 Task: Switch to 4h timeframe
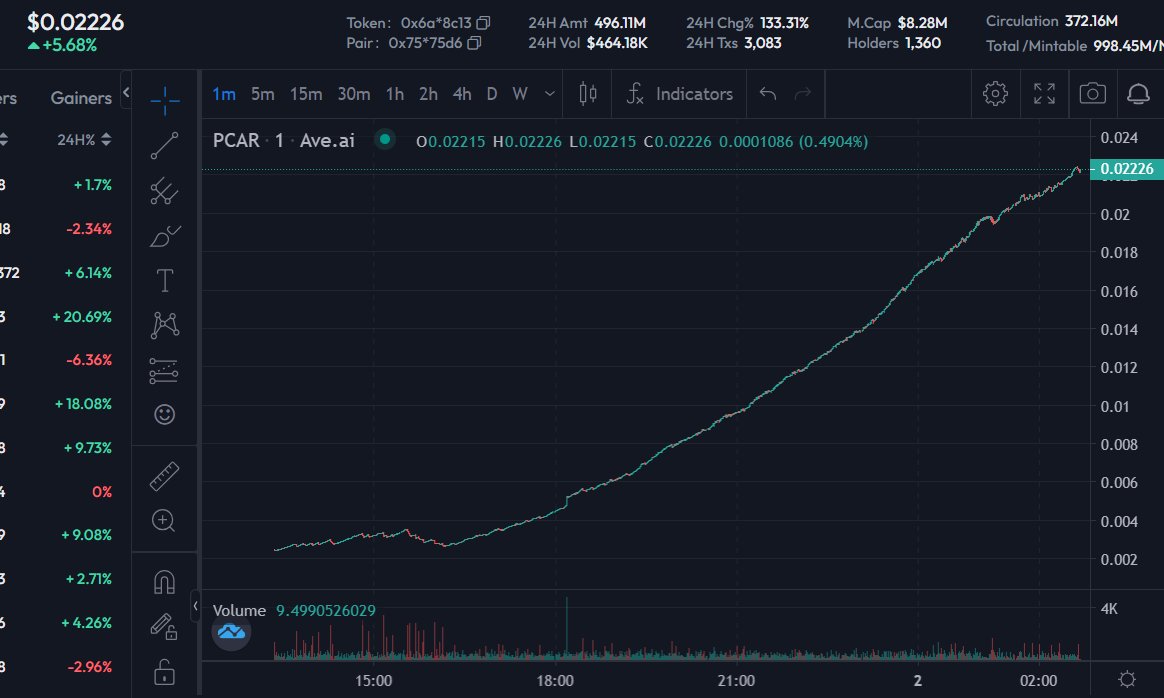click(x=462, y=94)
